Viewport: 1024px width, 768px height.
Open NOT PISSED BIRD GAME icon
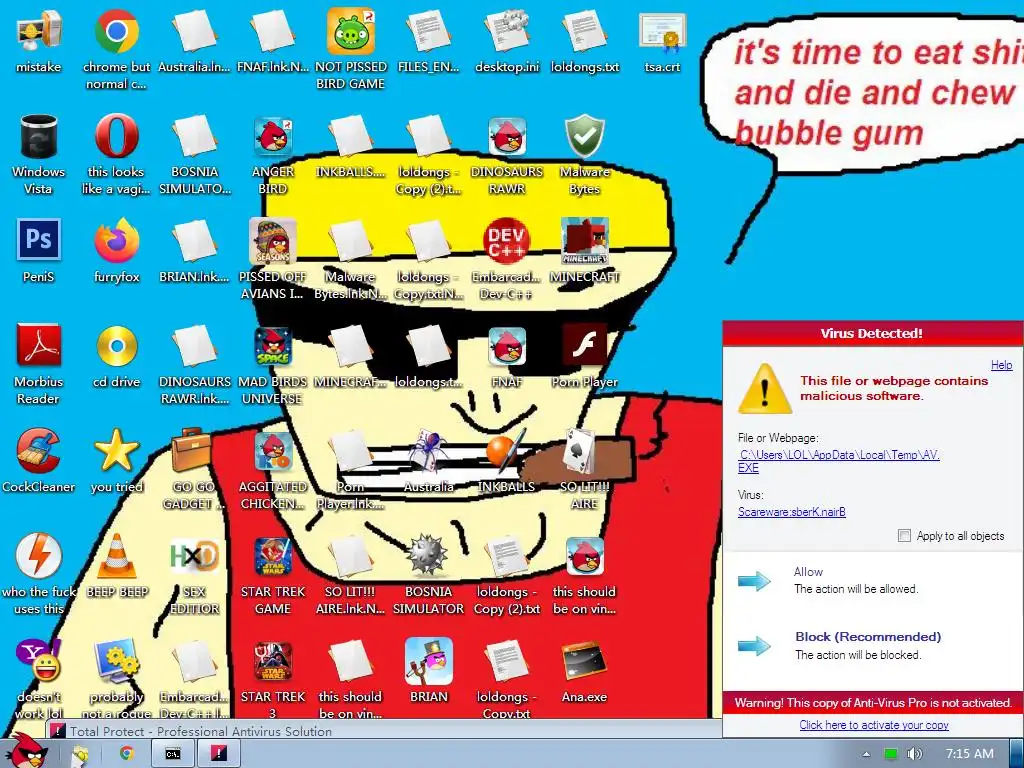tap(351, 31)
